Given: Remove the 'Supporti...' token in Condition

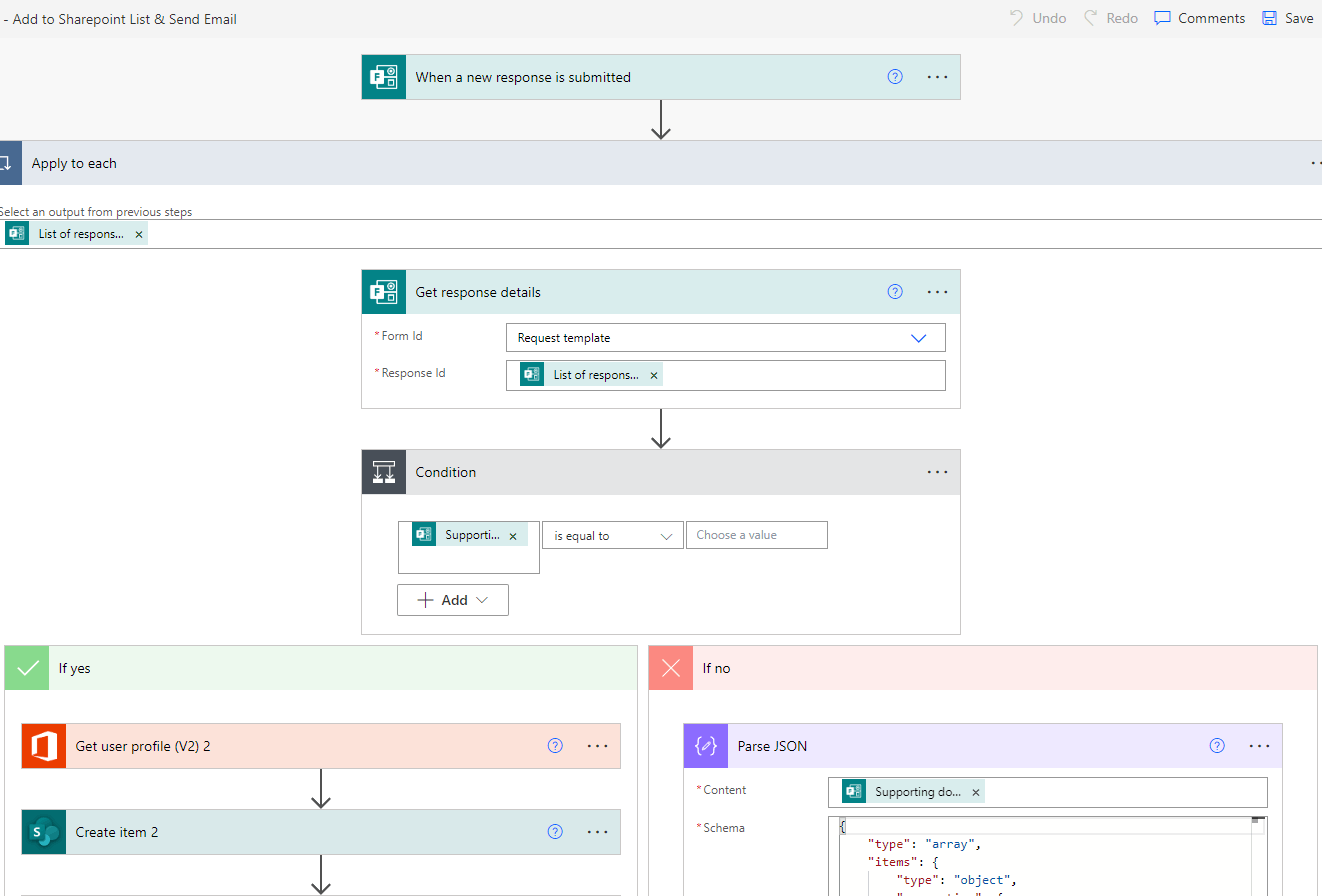Looking at the screenshot, I should click(513, 536).
